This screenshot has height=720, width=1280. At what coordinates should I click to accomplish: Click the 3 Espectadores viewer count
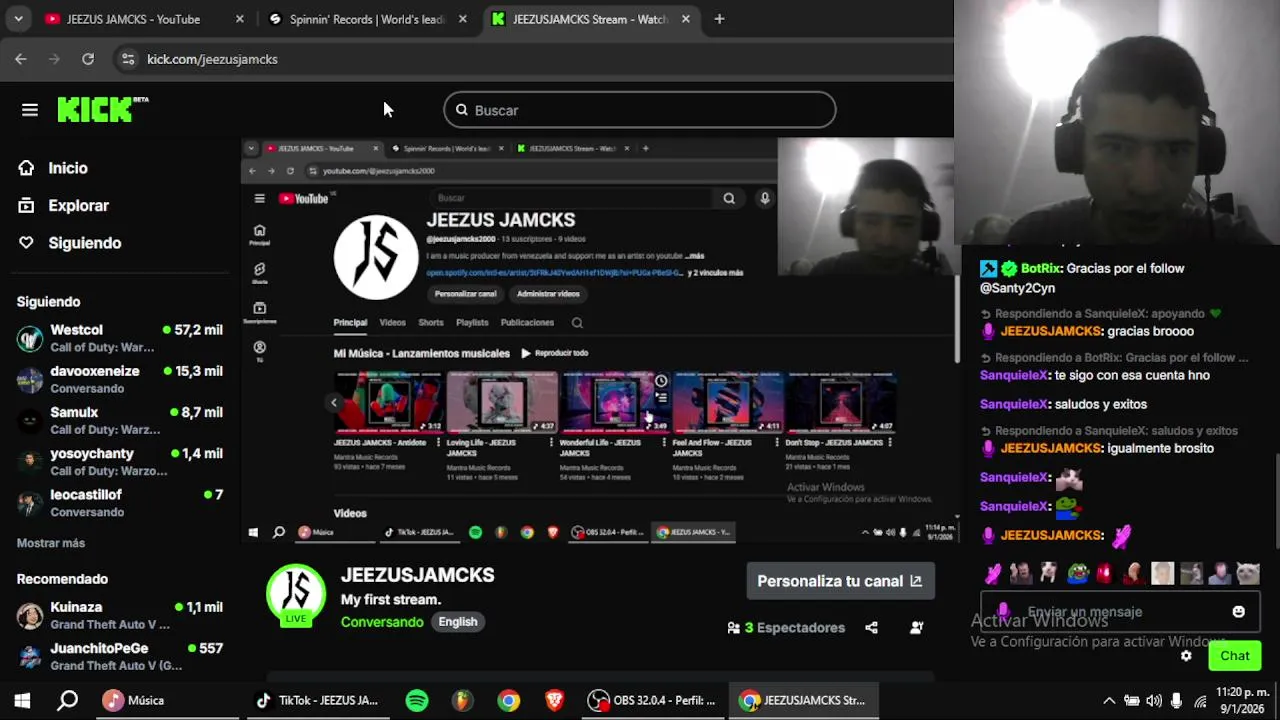(x=787, y=628)
